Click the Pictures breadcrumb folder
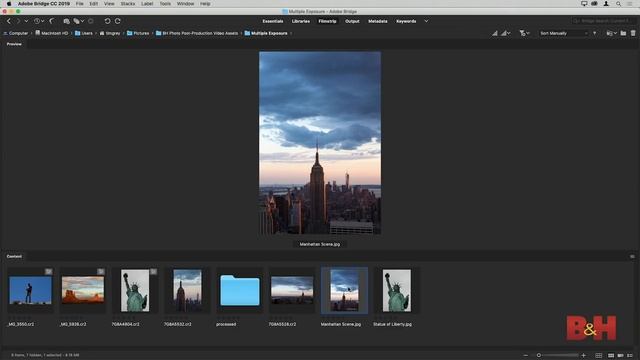This screenshot has width=640, height=360. point(138,33)
